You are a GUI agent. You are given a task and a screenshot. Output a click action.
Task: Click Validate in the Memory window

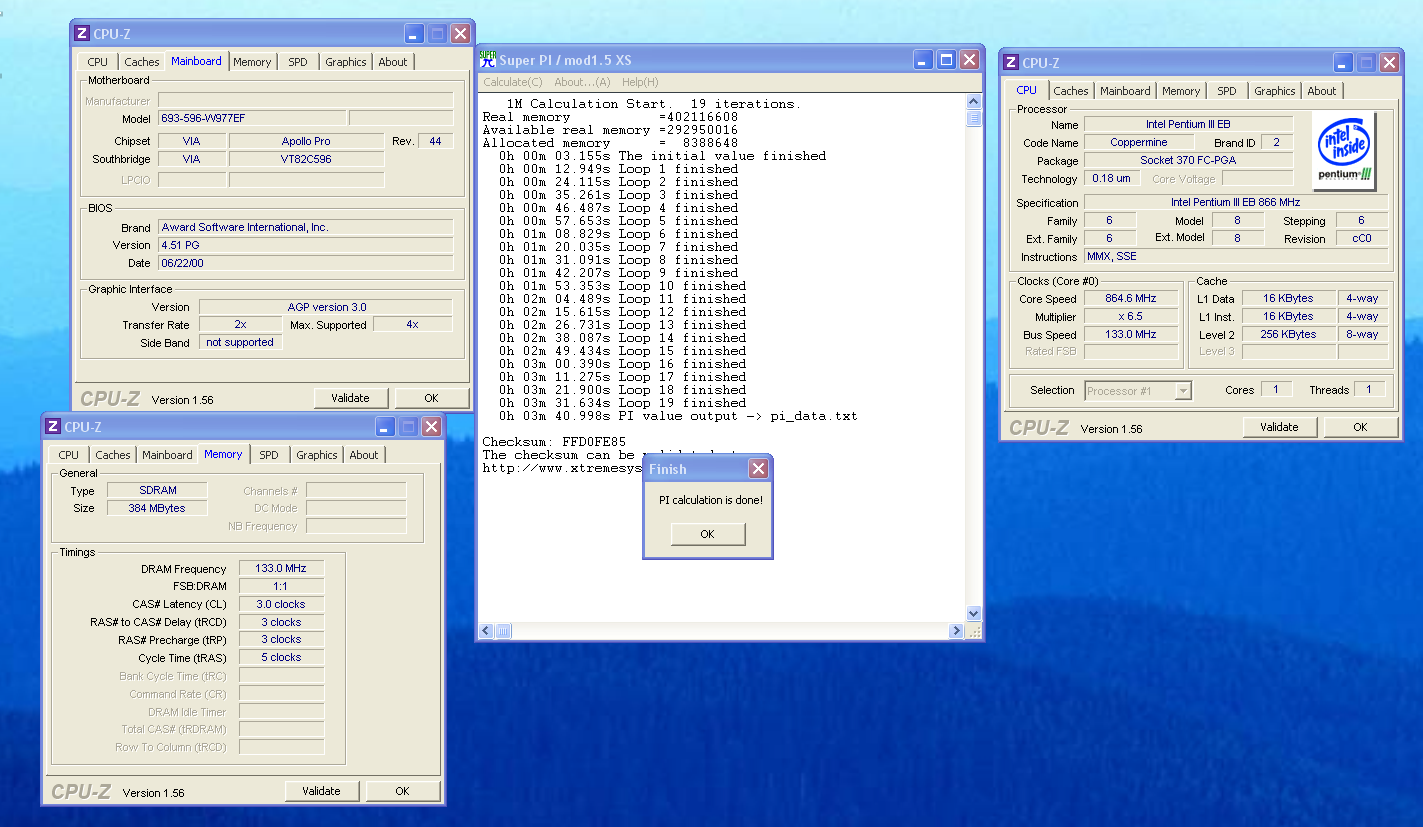[321, 791]
